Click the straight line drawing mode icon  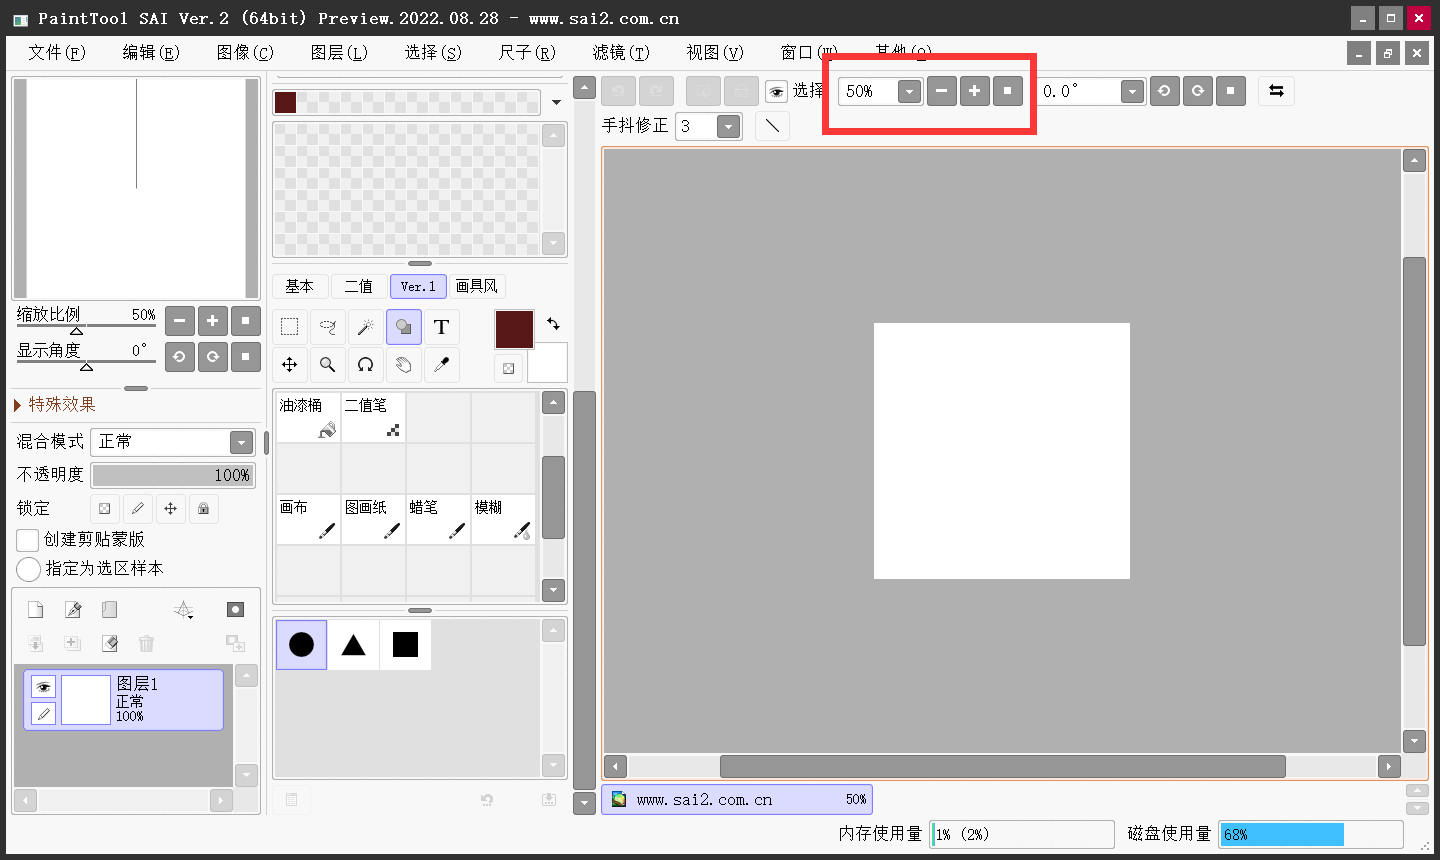point(772,126)
